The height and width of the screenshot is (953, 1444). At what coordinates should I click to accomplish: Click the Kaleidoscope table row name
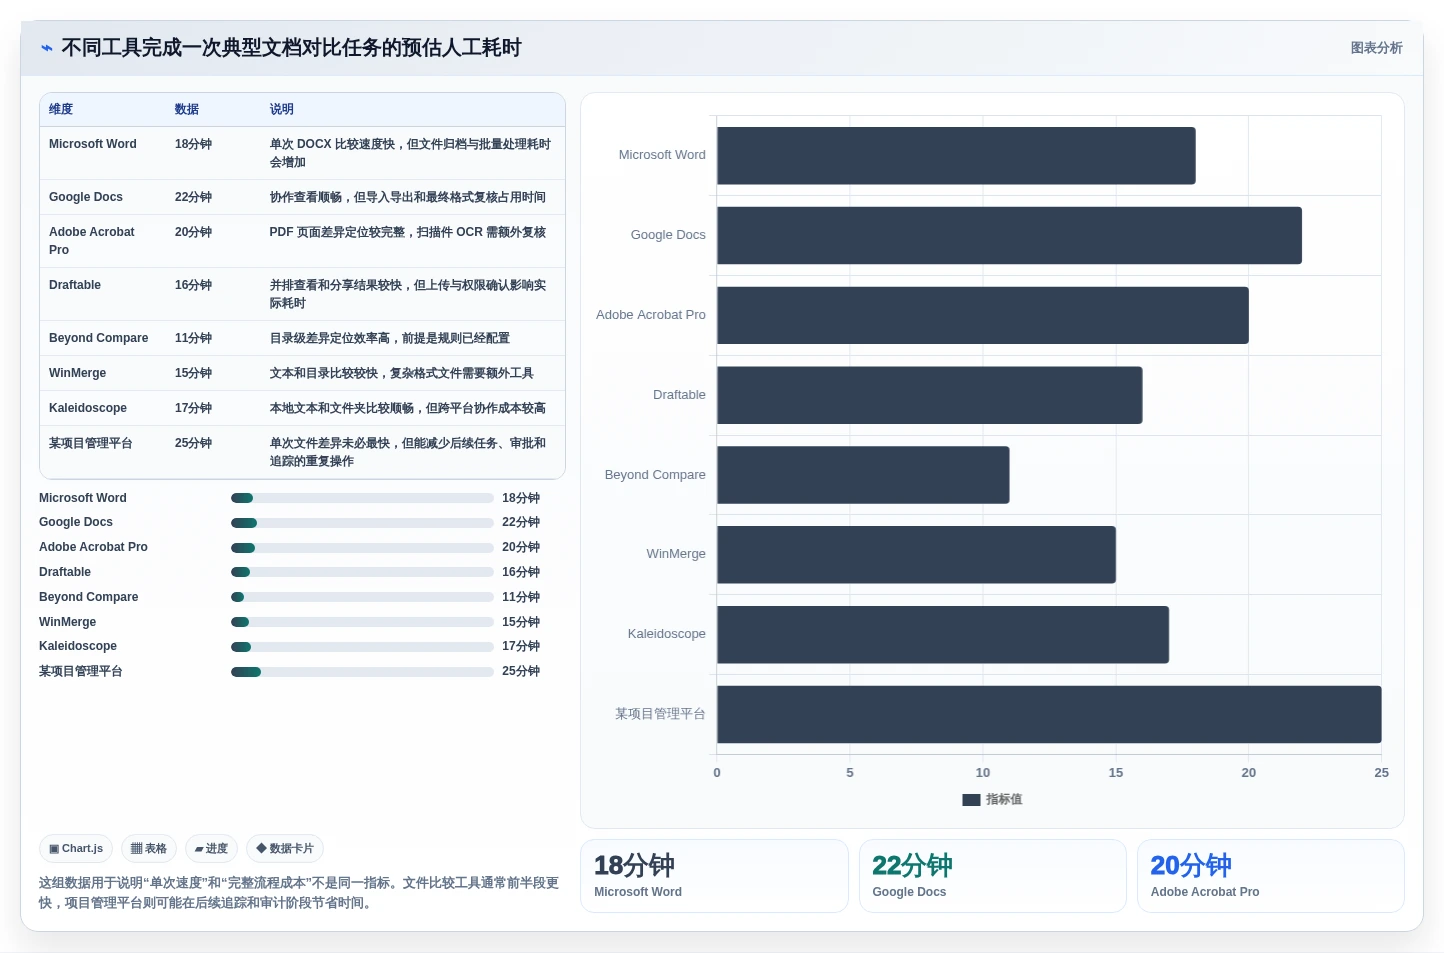[x=88, y=408]
